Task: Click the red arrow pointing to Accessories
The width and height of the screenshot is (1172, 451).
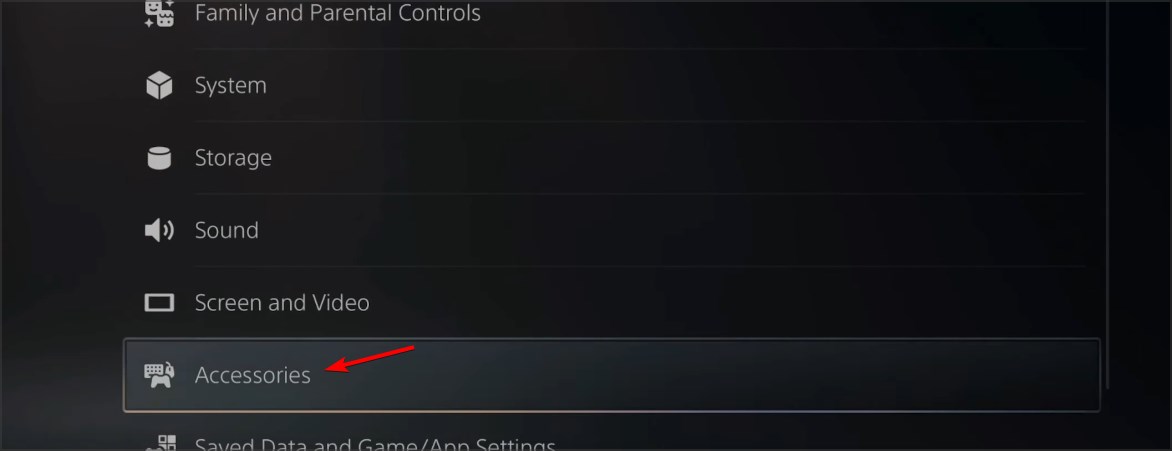Action: click(371, 358)
